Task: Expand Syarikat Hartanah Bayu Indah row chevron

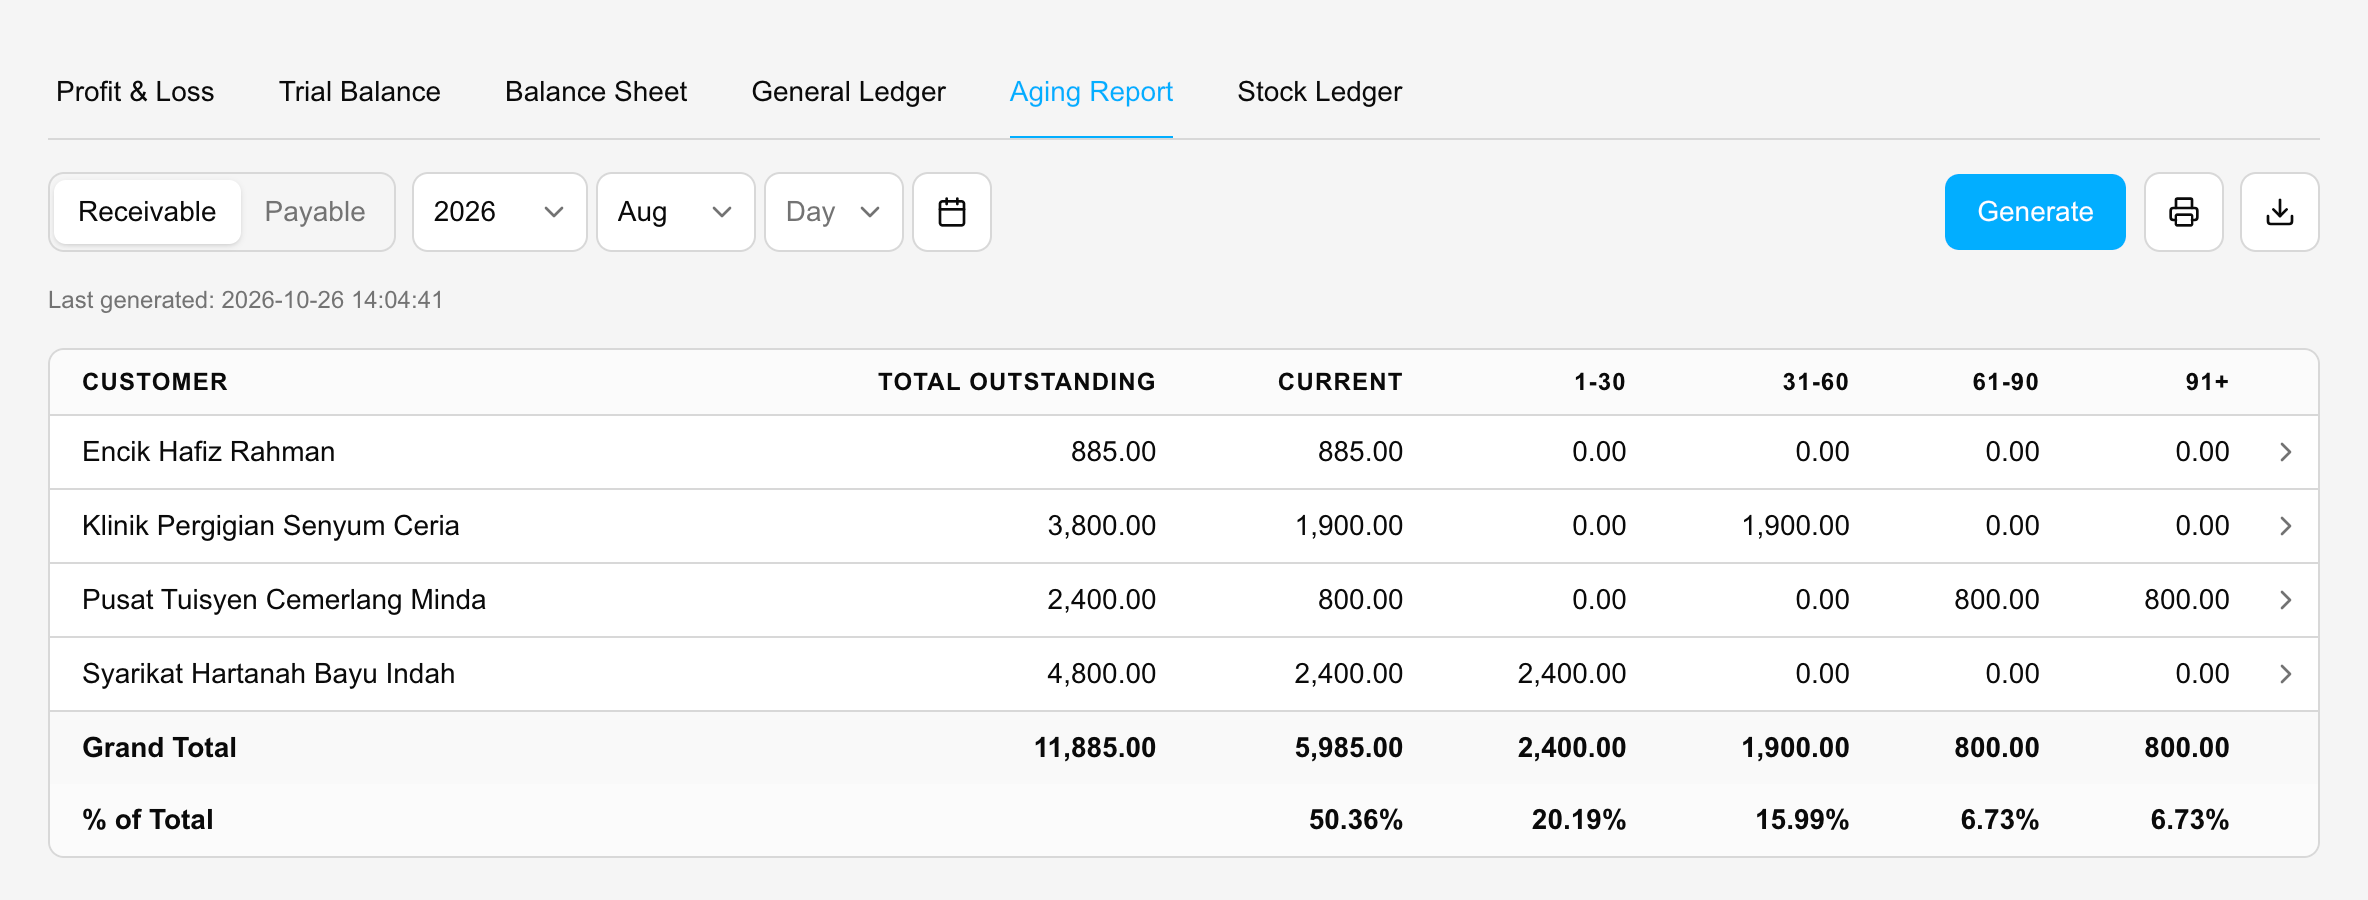Action: [x=2285, y=674]
